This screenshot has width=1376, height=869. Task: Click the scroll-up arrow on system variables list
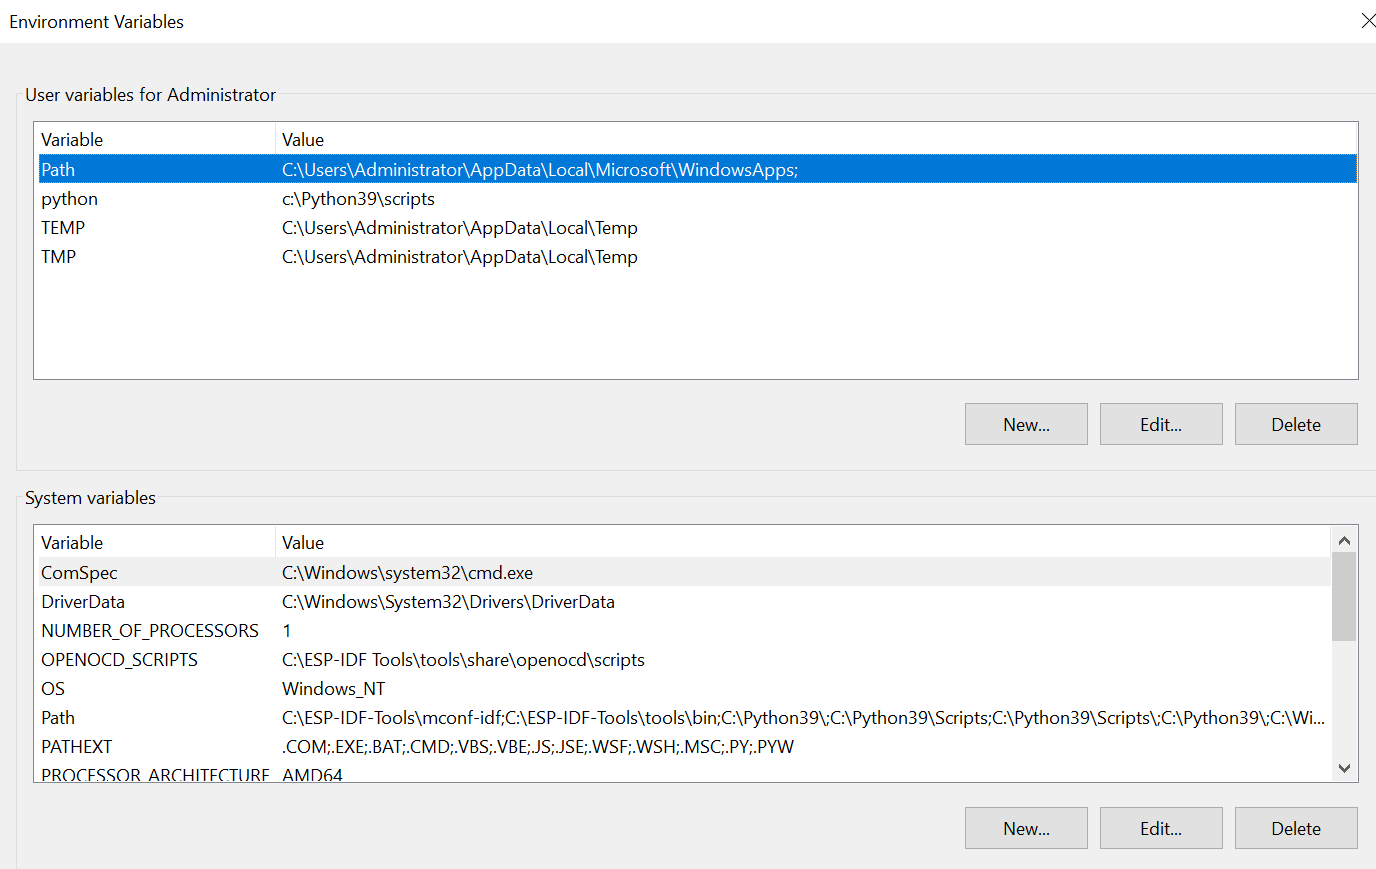coord(1345,539)
